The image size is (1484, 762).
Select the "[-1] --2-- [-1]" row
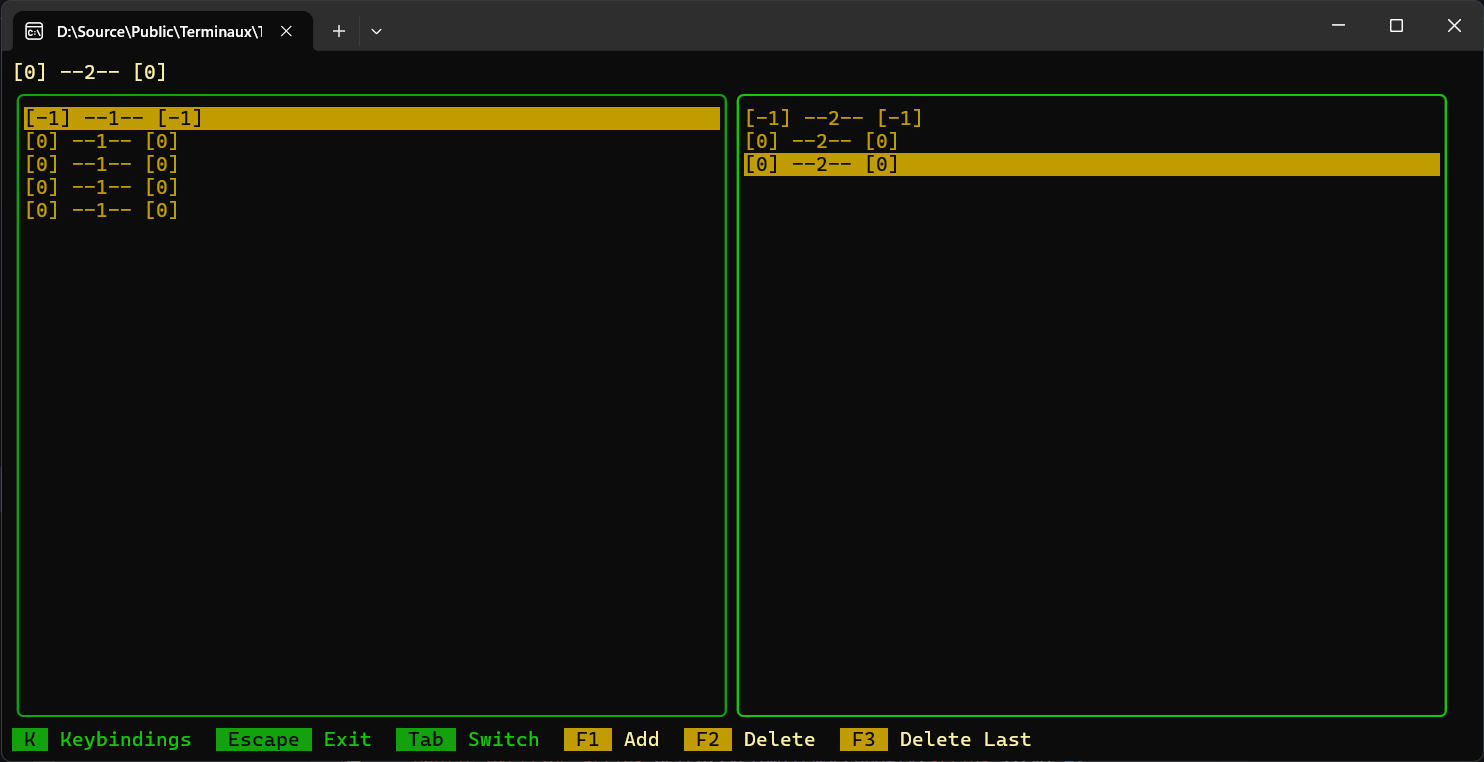834,118
